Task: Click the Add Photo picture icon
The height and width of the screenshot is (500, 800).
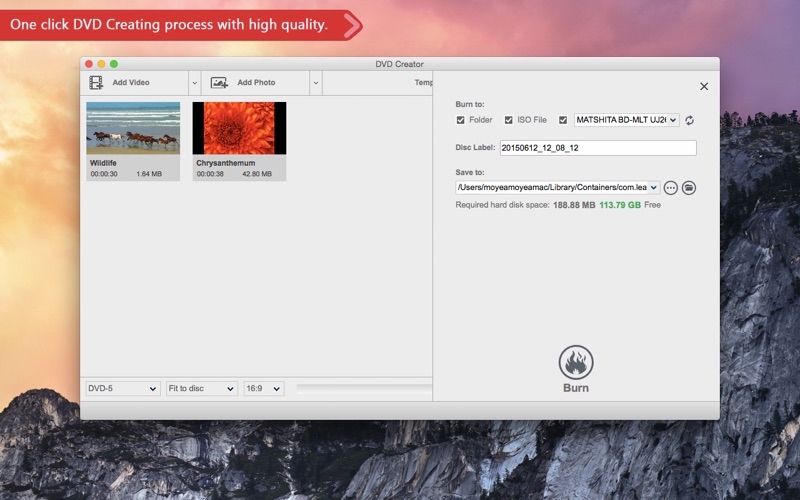Action: [219, 83]
